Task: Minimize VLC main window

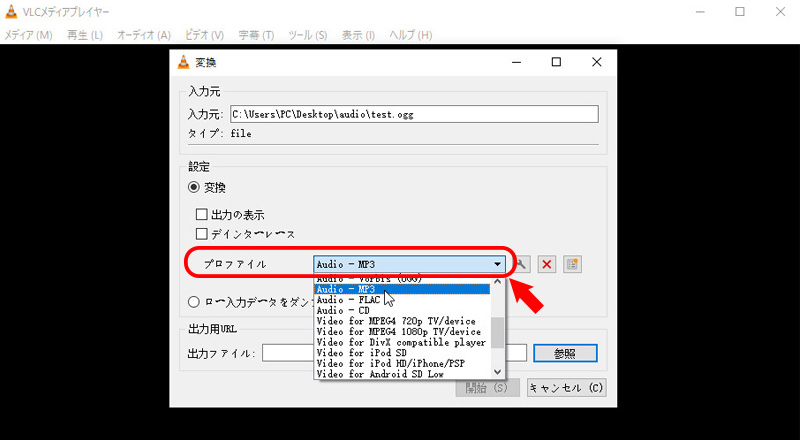Action: tap(700, 12)
